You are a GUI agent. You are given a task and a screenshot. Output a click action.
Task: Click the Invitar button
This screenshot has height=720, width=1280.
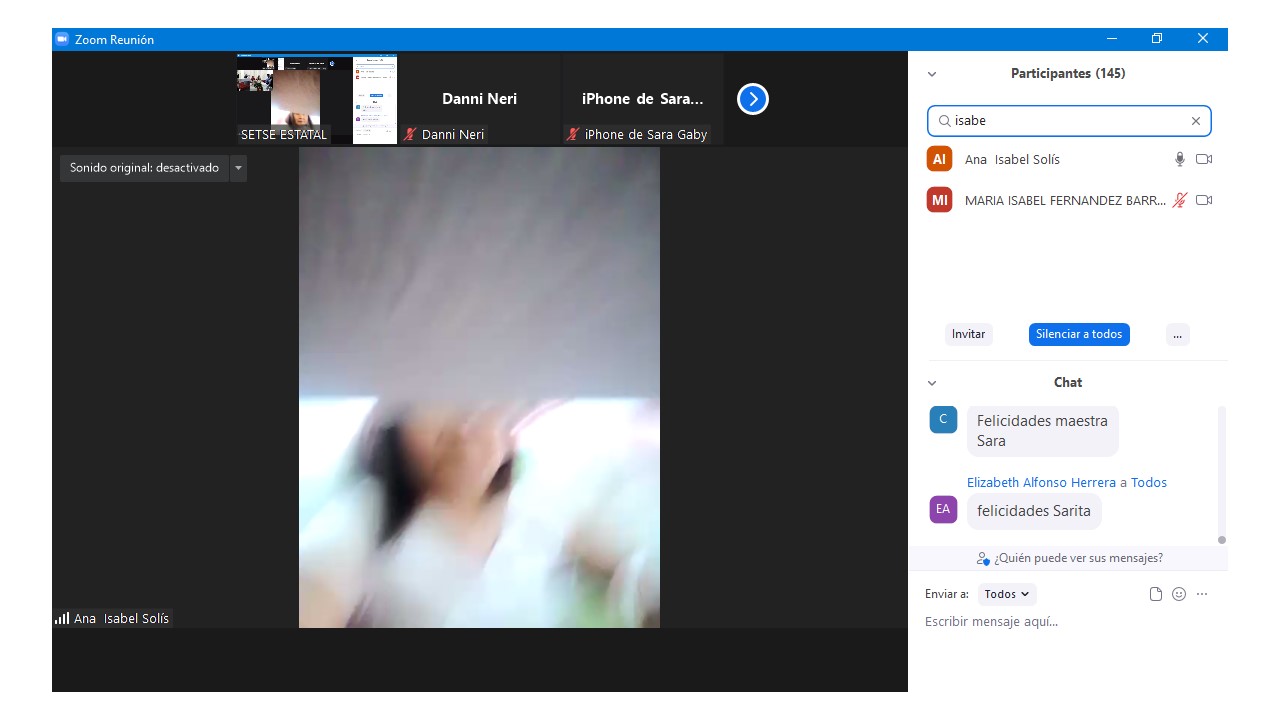tap(968, 334)
